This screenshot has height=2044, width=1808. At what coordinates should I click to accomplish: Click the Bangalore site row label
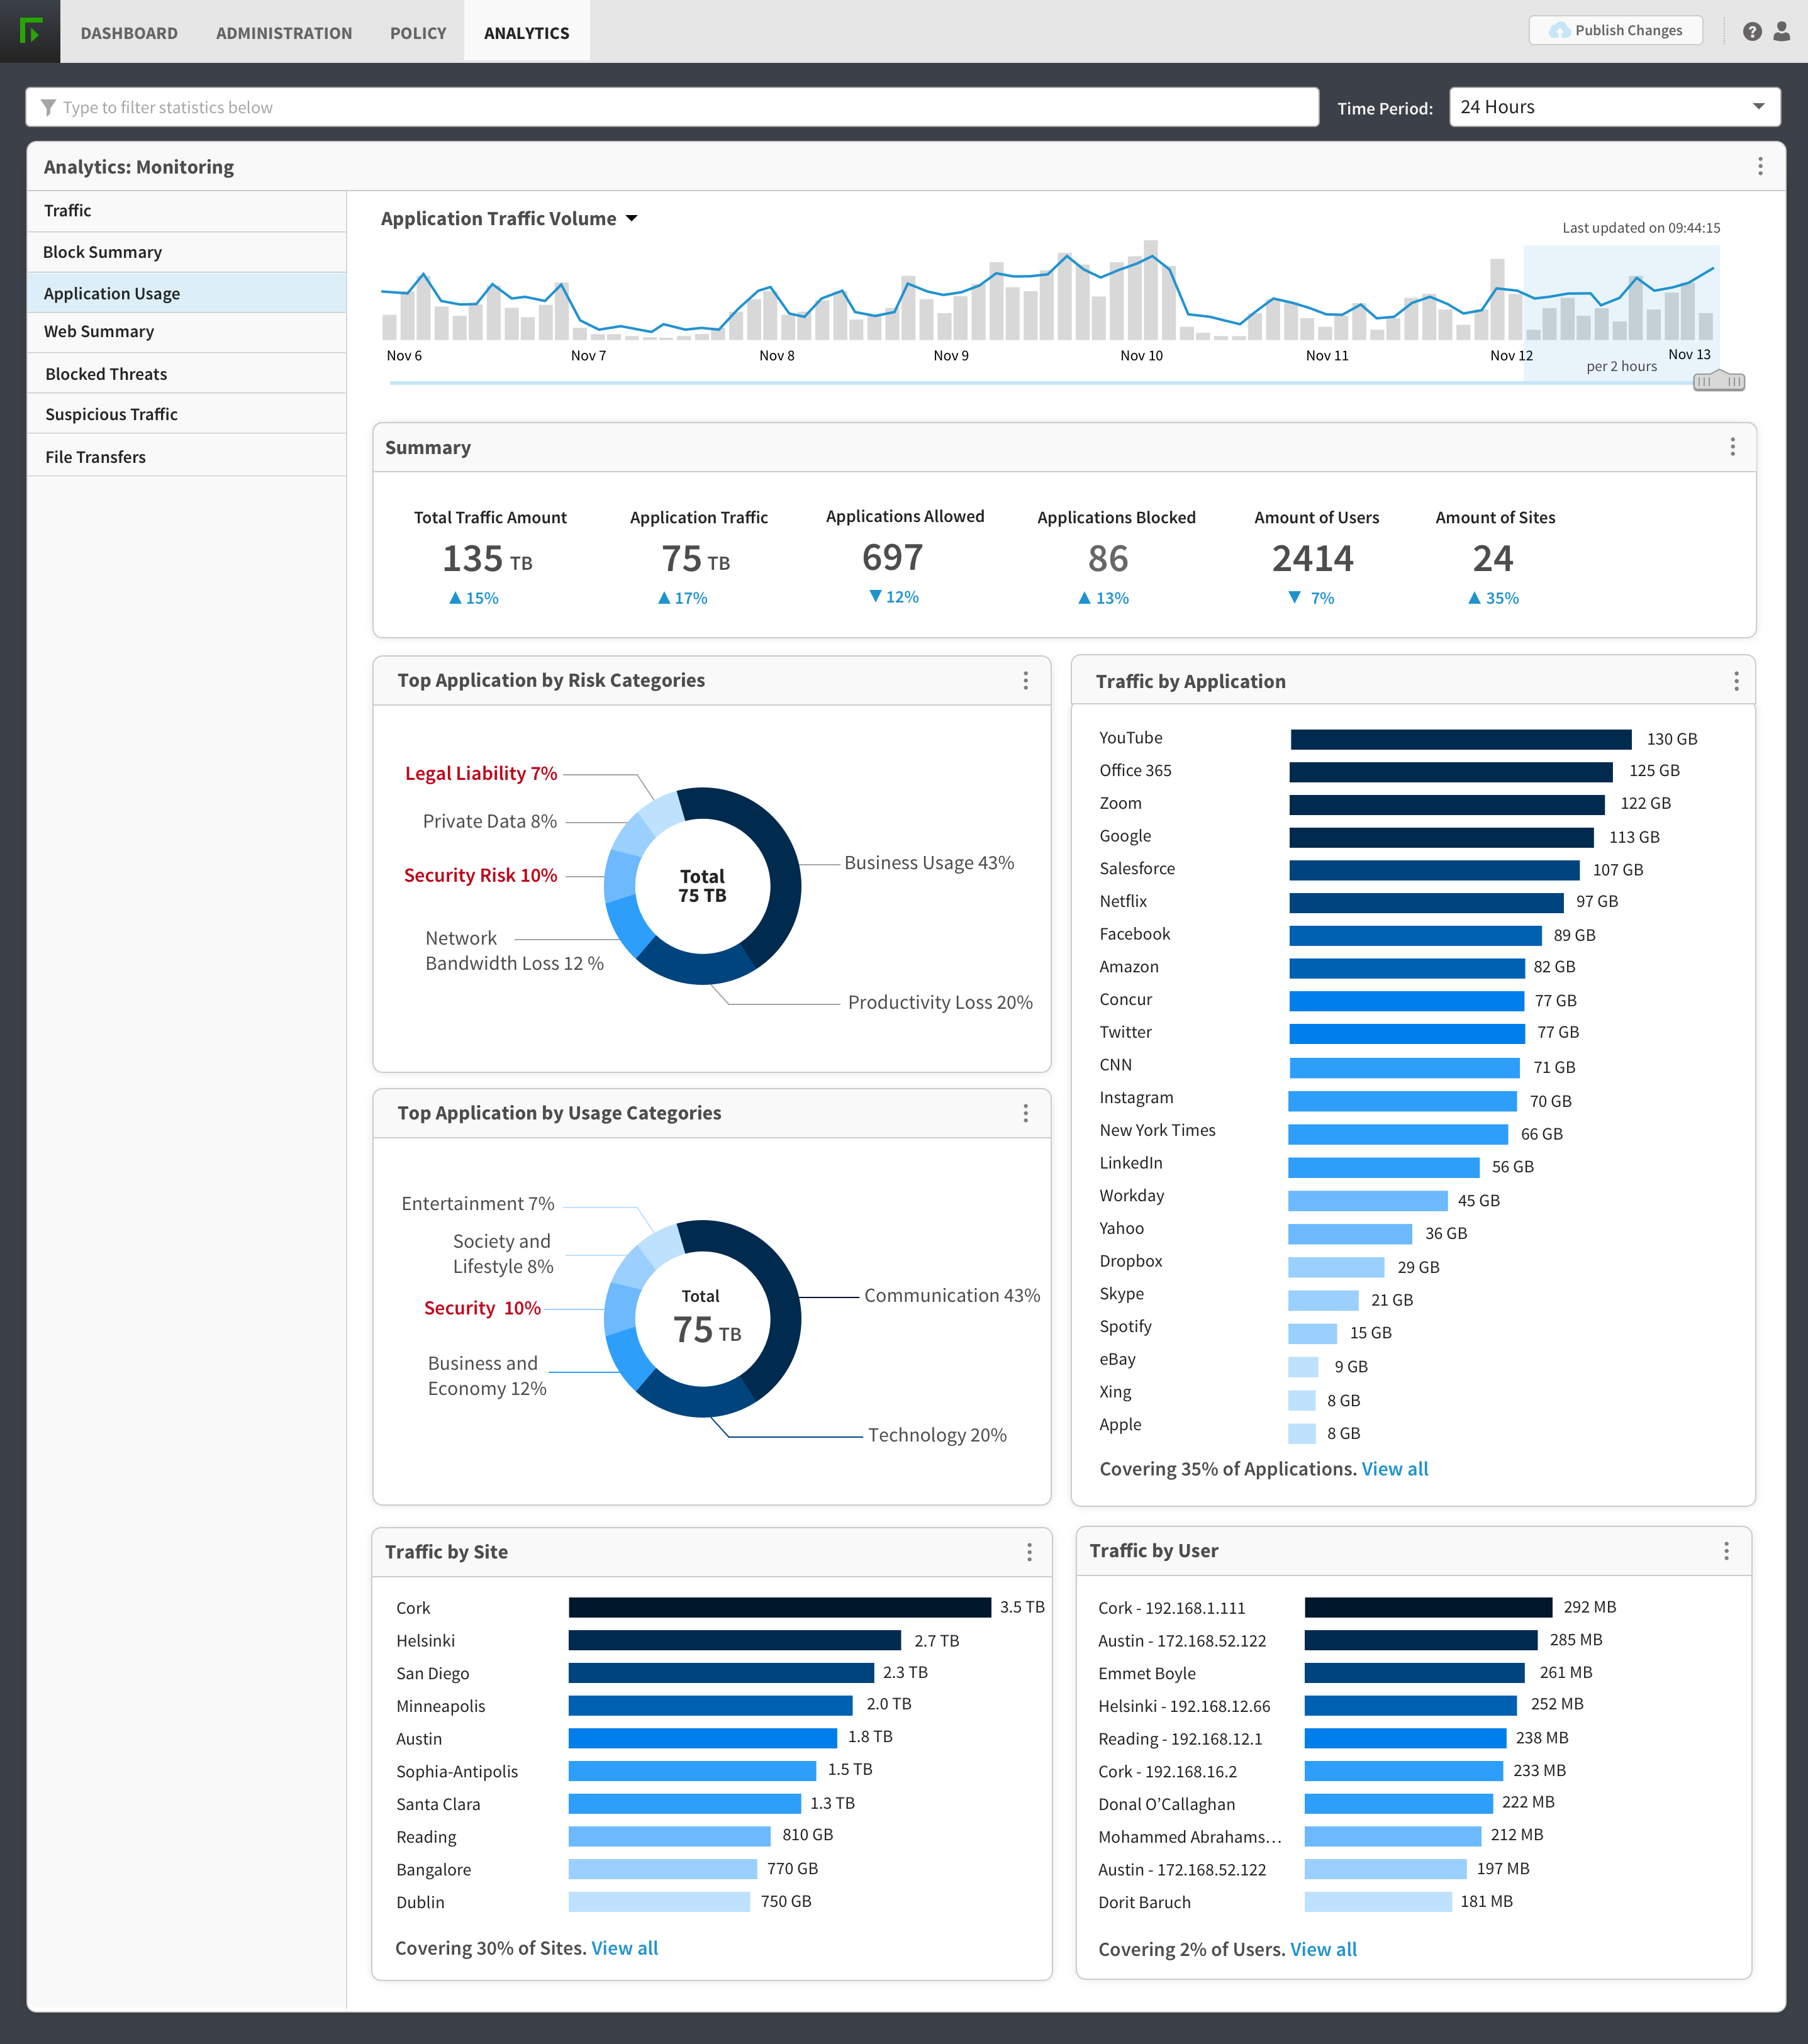[x=433, y=1870]
